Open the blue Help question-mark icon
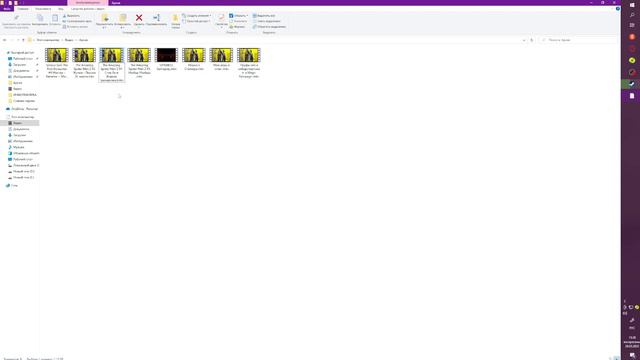The image size is (640, 360). pyautogui.click(x=618, y=9)
